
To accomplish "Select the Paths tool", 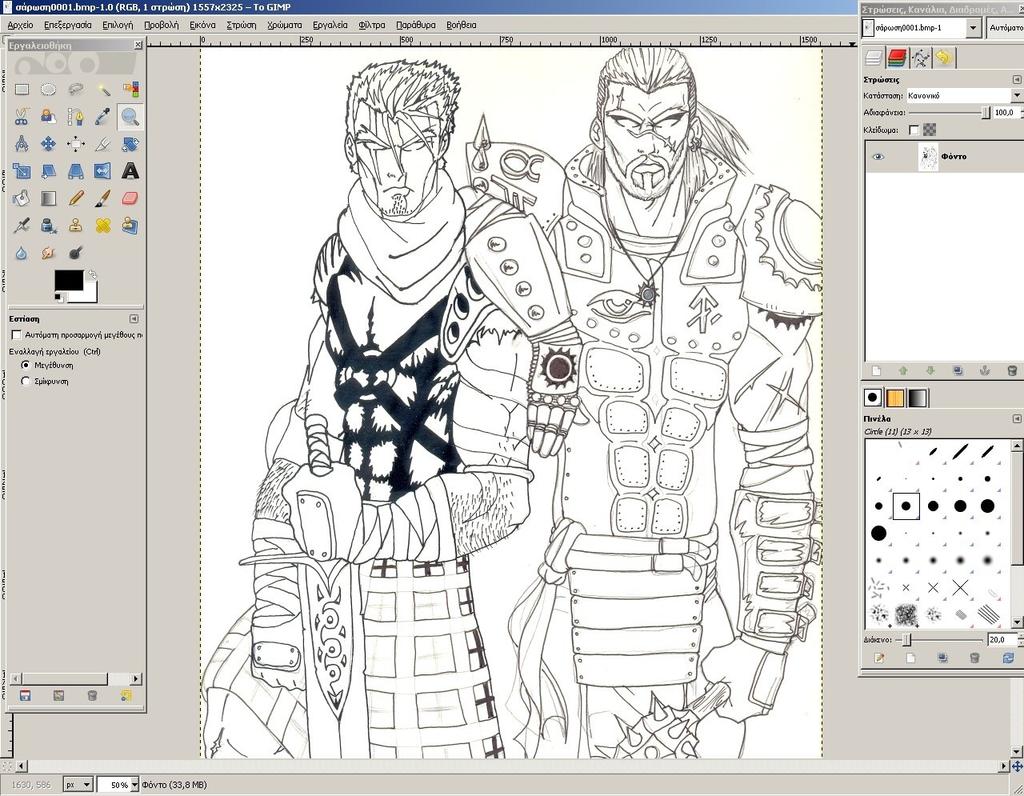I will [x=76, y=117].
